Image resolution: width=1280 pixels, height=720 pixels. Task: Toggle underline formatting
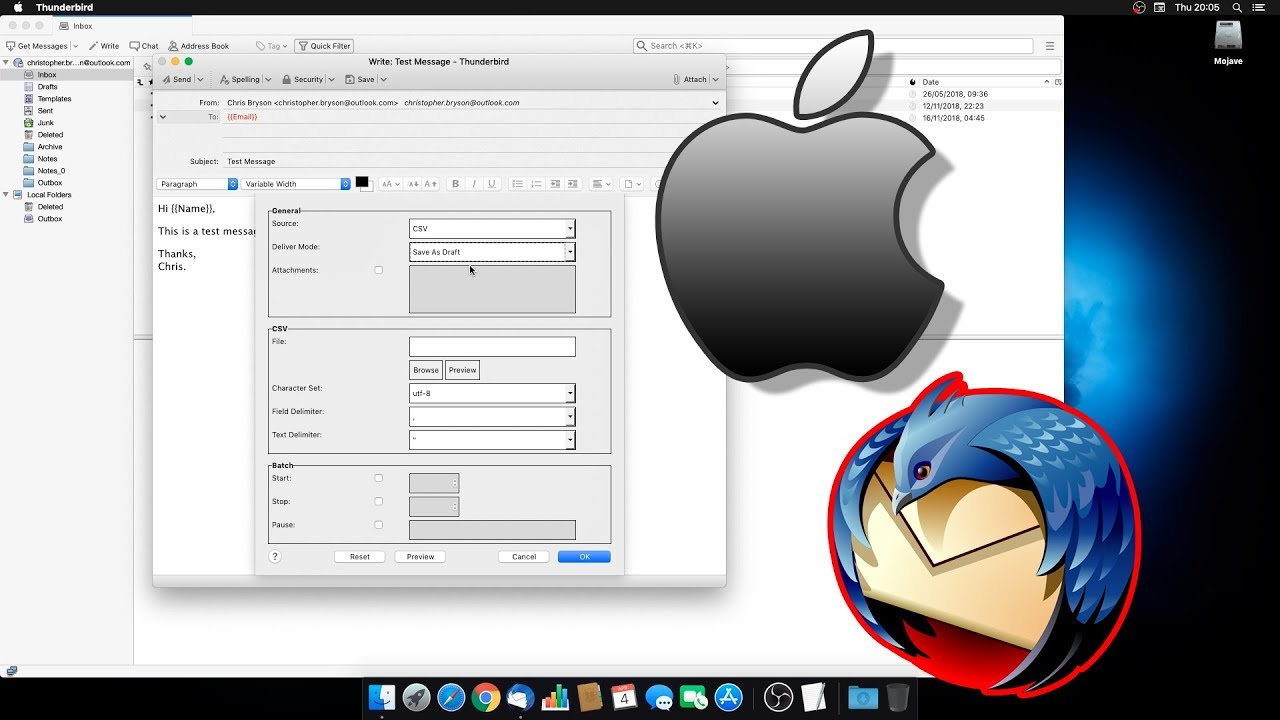[x=491, y=184]
